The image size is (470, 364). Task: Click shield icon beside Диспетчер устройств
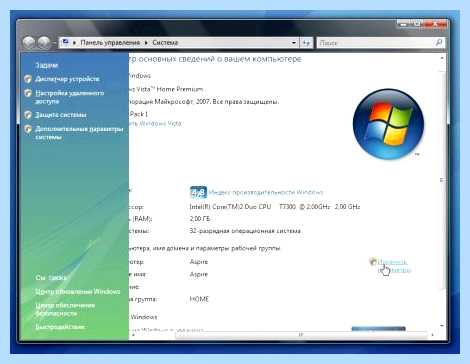tap(28, 79)
